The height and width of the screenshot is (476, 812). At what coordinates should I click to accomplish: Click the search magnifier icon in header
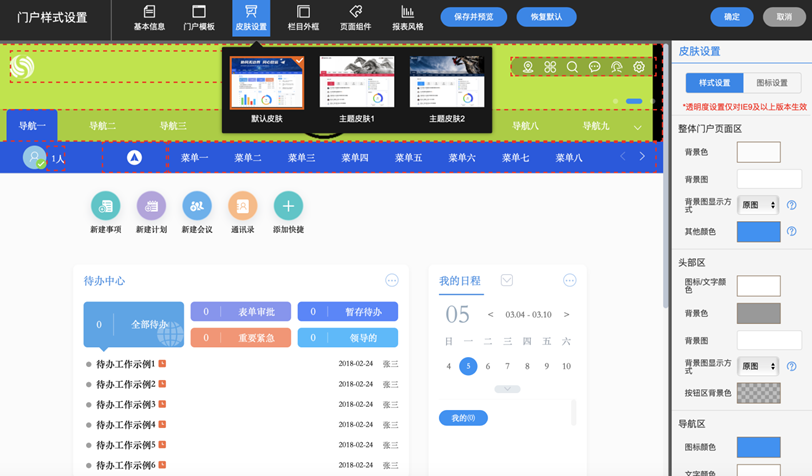point(572,67)
